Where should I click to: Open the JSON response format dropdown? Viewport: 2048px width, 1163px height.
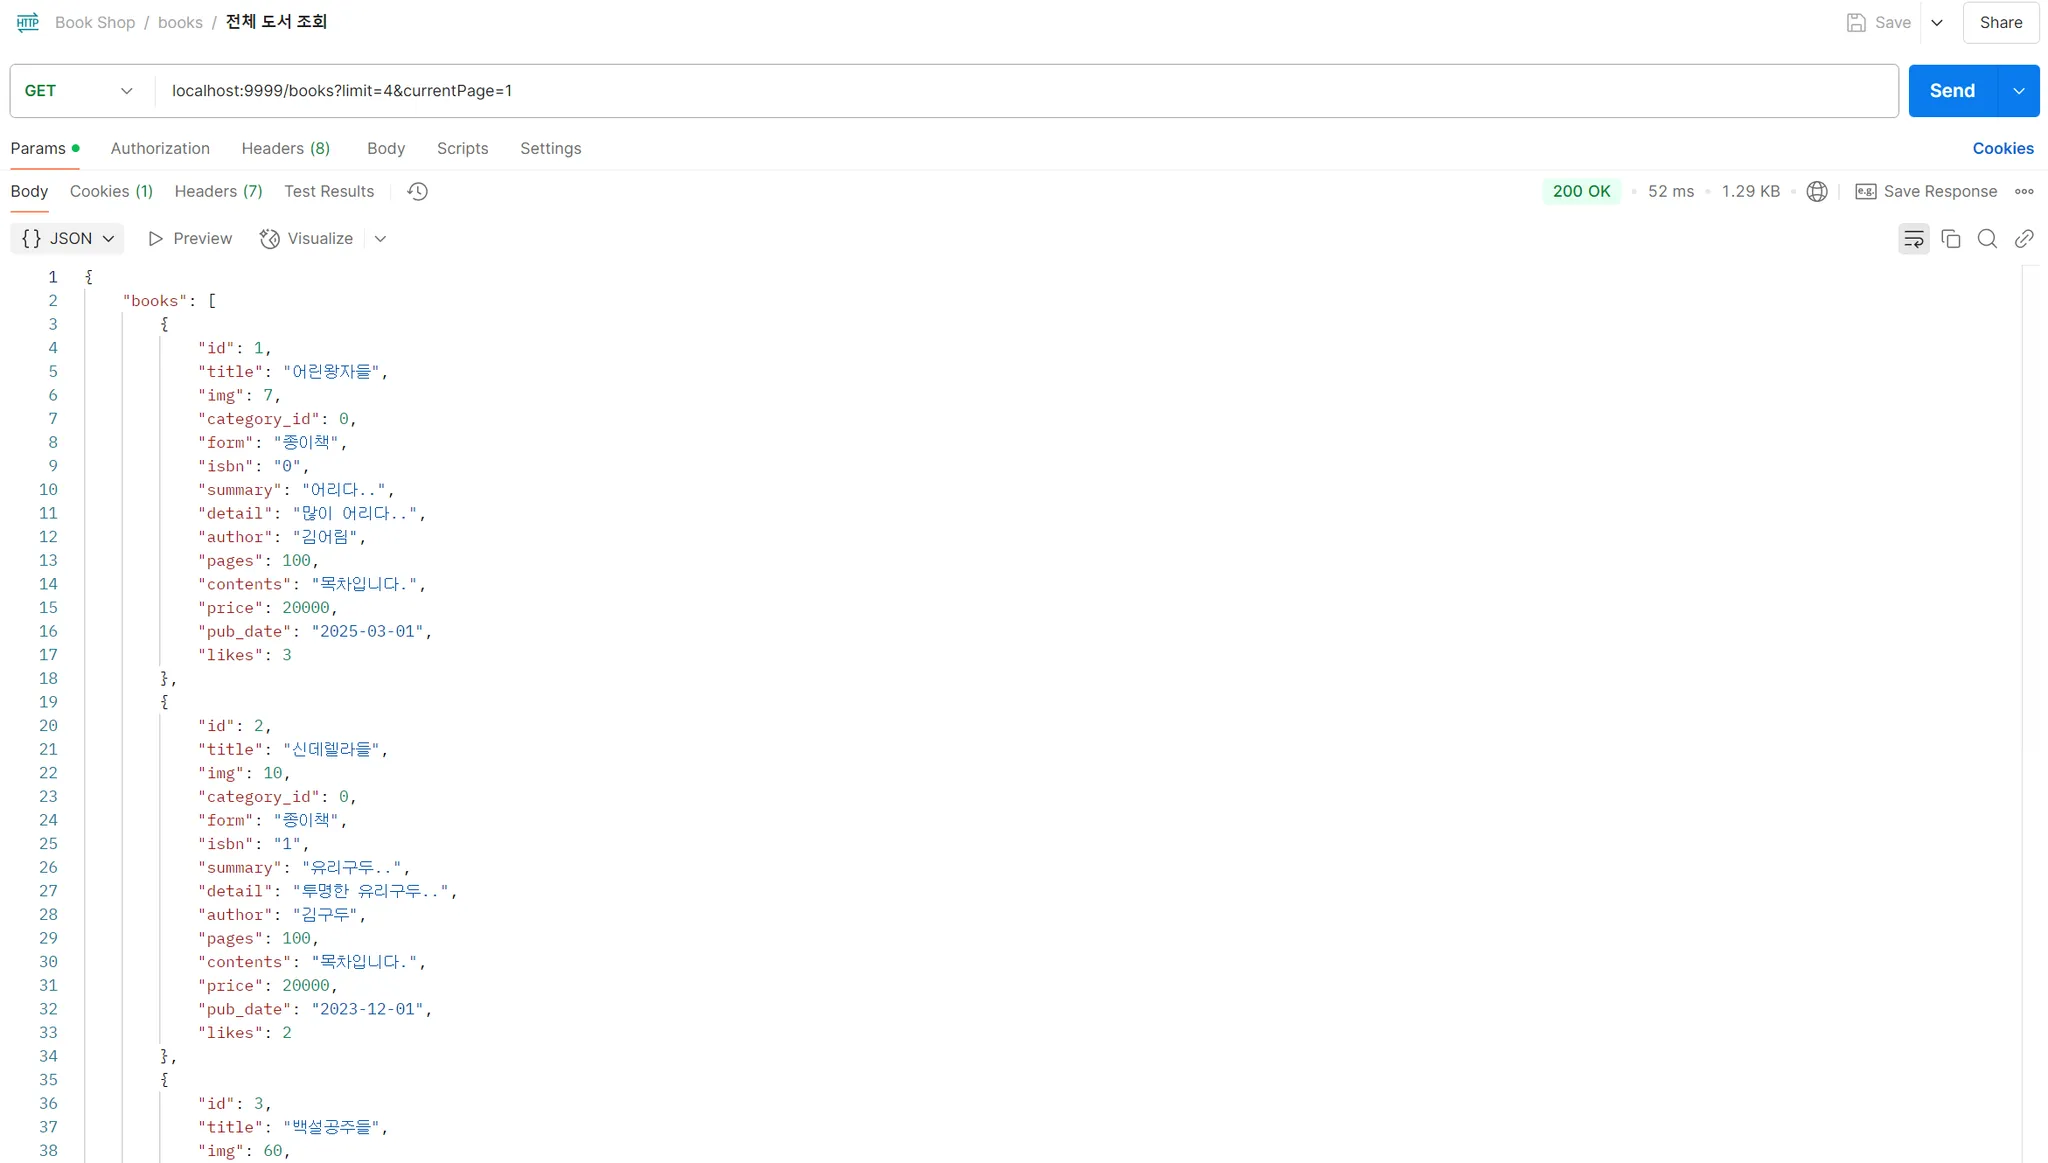pyautogui.click(x=66, y=238)
